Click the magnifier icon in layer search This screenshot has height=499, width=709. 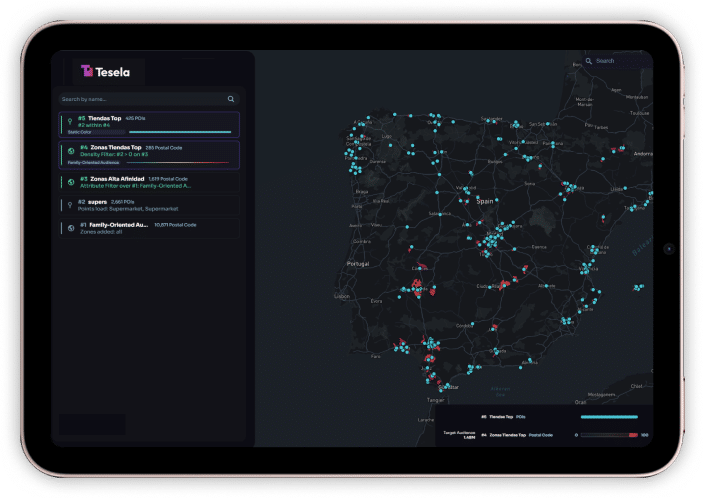231,99
